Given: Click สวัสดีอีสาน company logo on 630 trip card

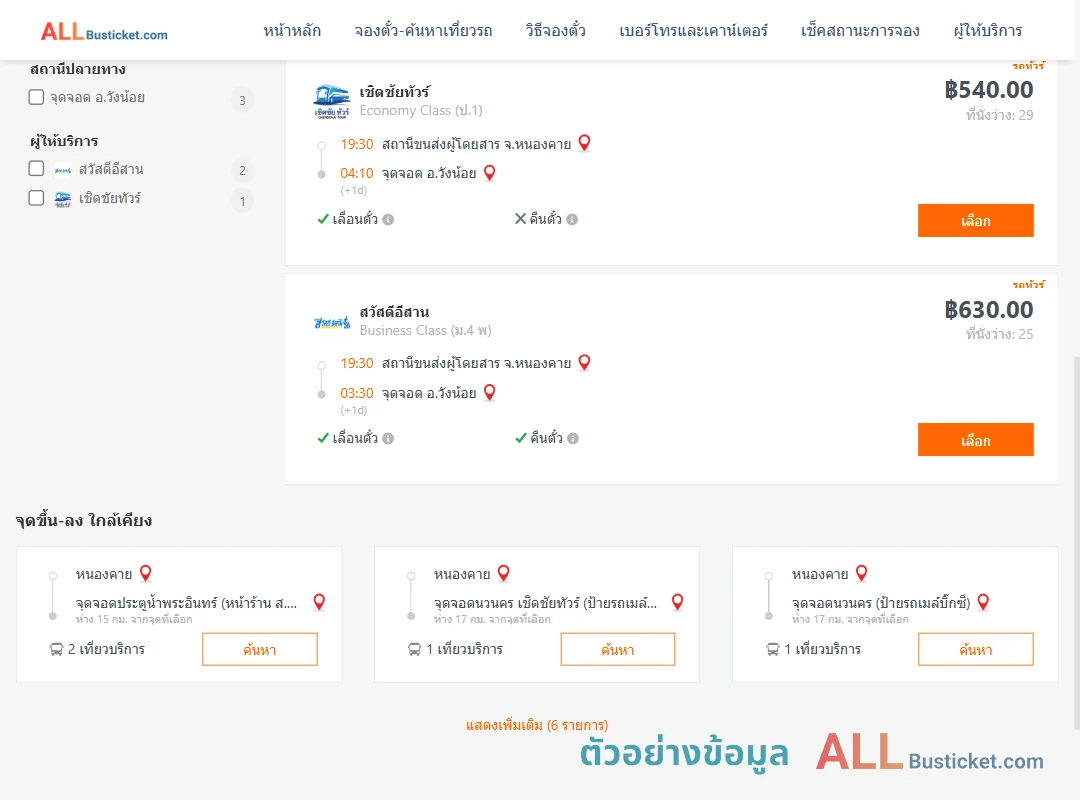Looking at the screenshot, I should tap(332, 322).
